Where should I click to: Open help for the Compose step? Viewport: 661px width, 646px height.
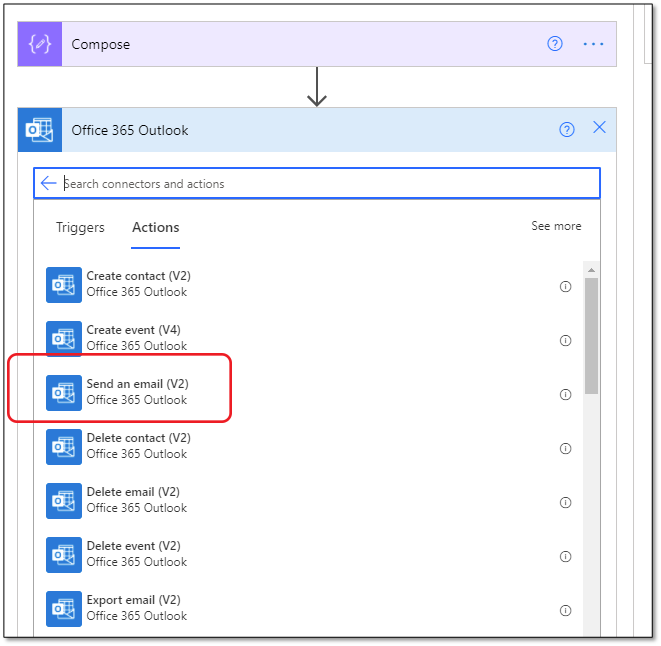554,43
